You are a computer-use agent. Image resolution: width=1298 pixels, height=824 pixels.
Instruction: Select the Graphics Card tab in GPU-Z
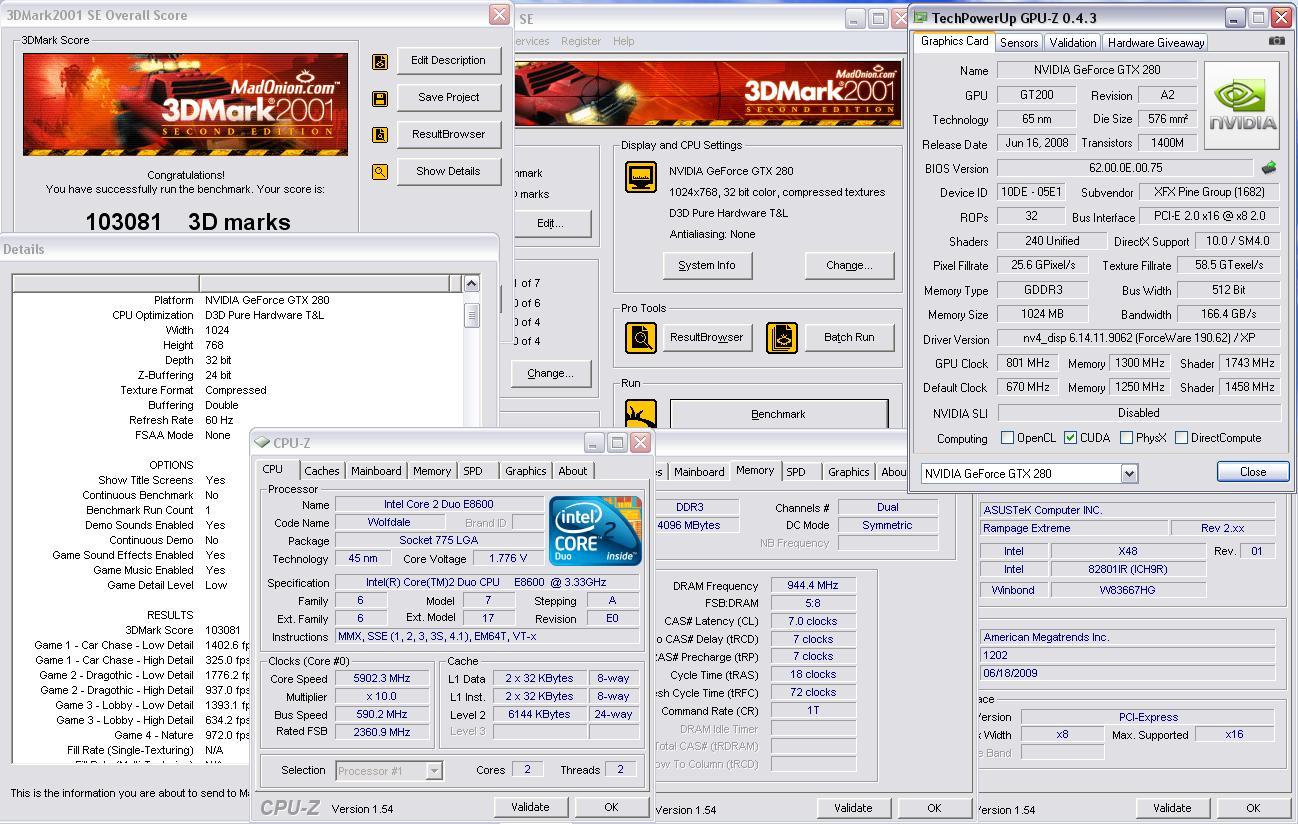click(x=954, y=41)
